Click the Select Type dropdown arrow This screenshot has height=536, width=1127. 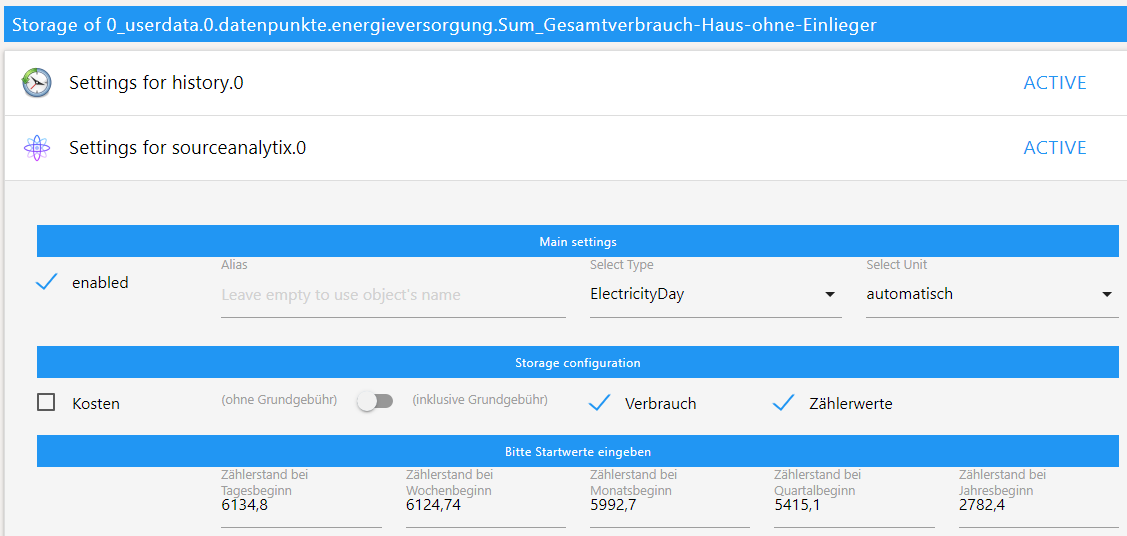[x=829, y=295]
